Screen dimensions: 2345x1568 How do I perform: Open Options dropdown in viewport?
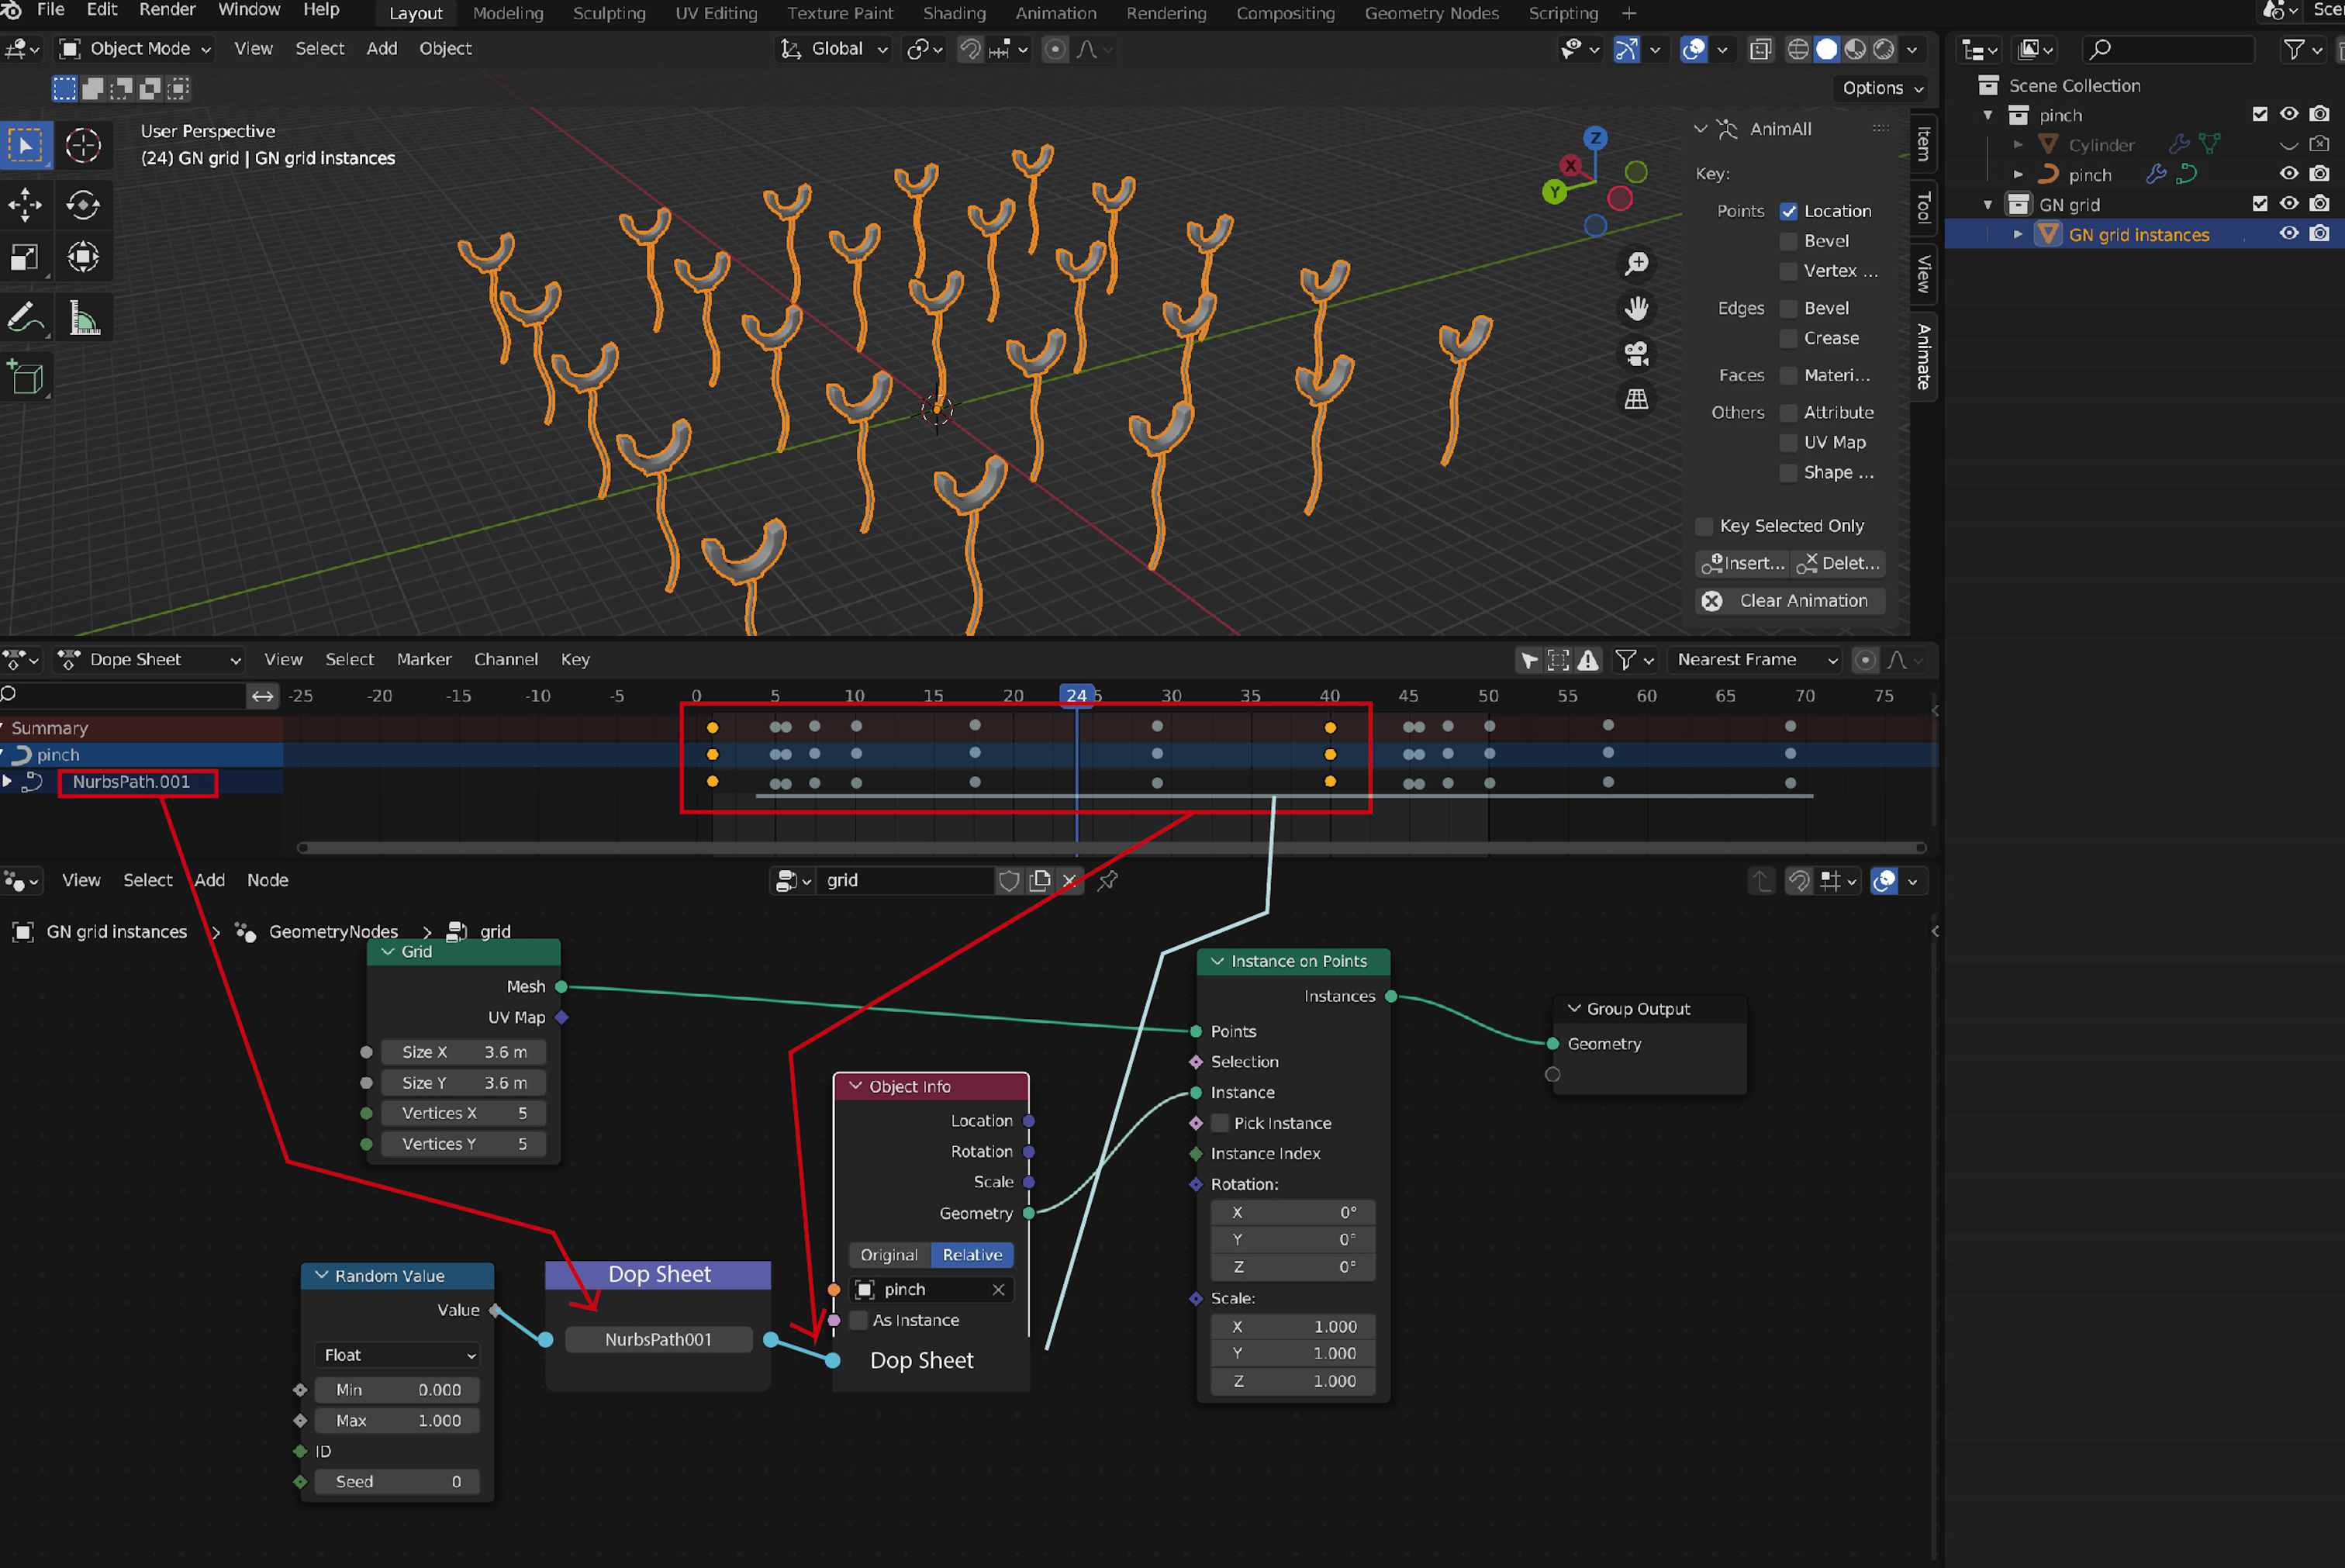click(x=1881, y=88)
